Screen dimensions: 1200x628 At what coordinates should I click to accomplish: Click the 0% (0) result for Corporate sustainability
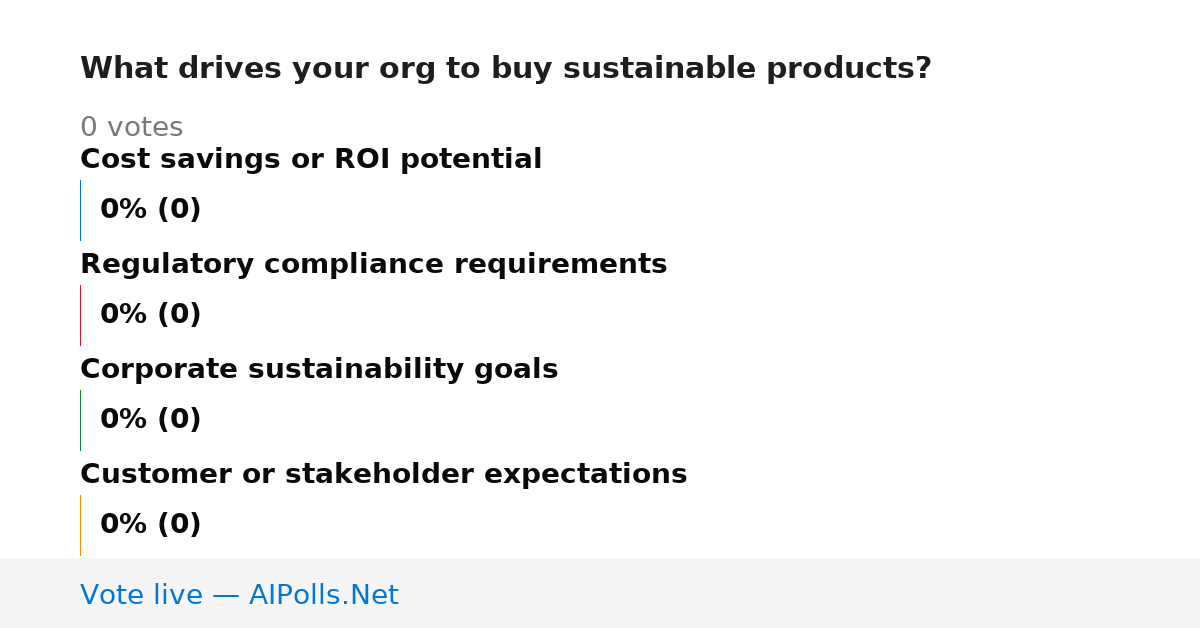point(150,420)
